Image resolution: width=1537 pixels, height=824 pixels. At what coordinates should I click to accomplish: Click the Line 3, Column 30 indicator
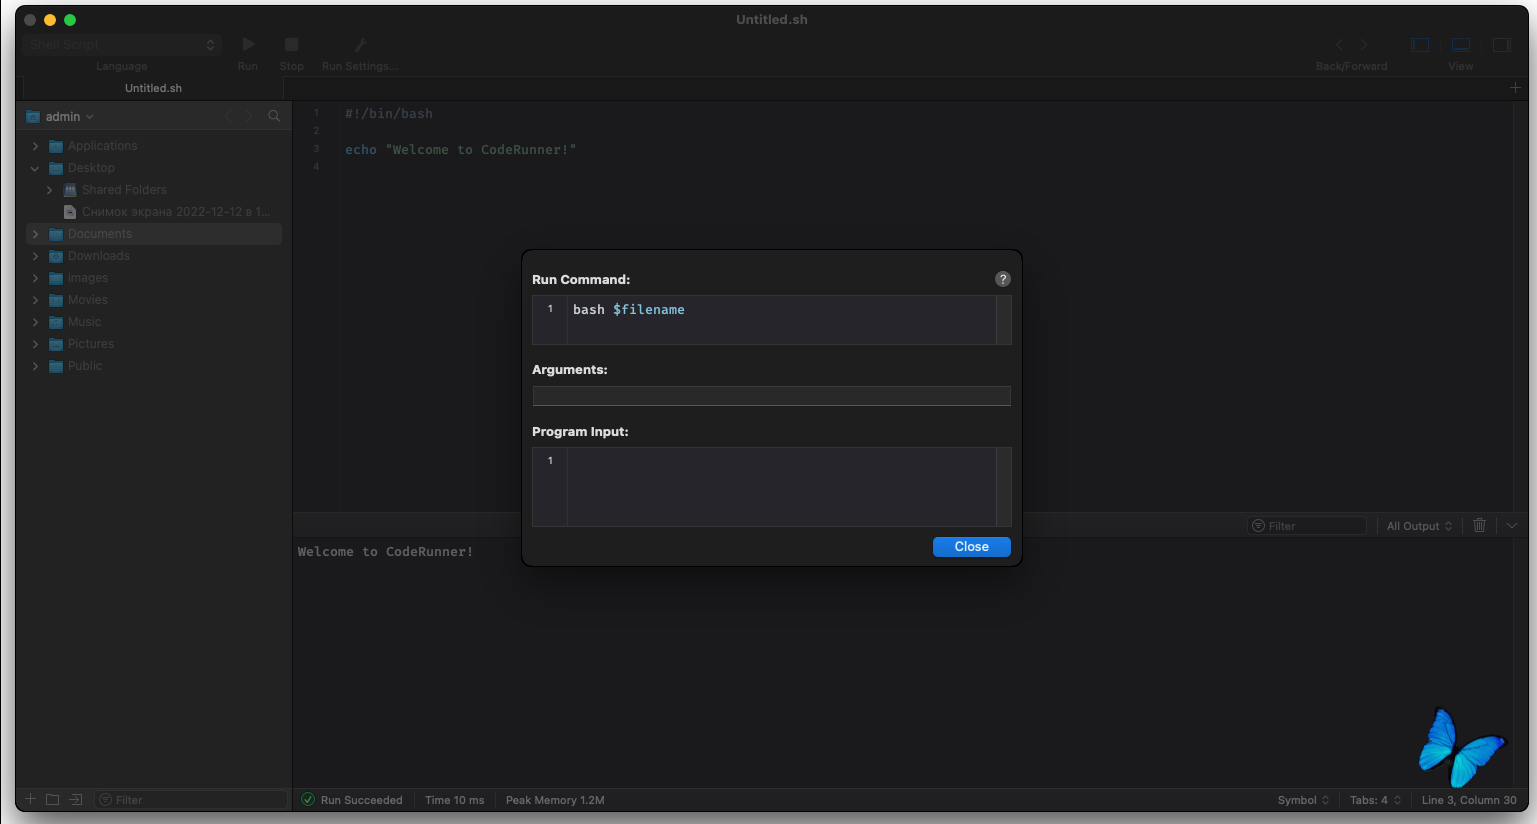1469,800
